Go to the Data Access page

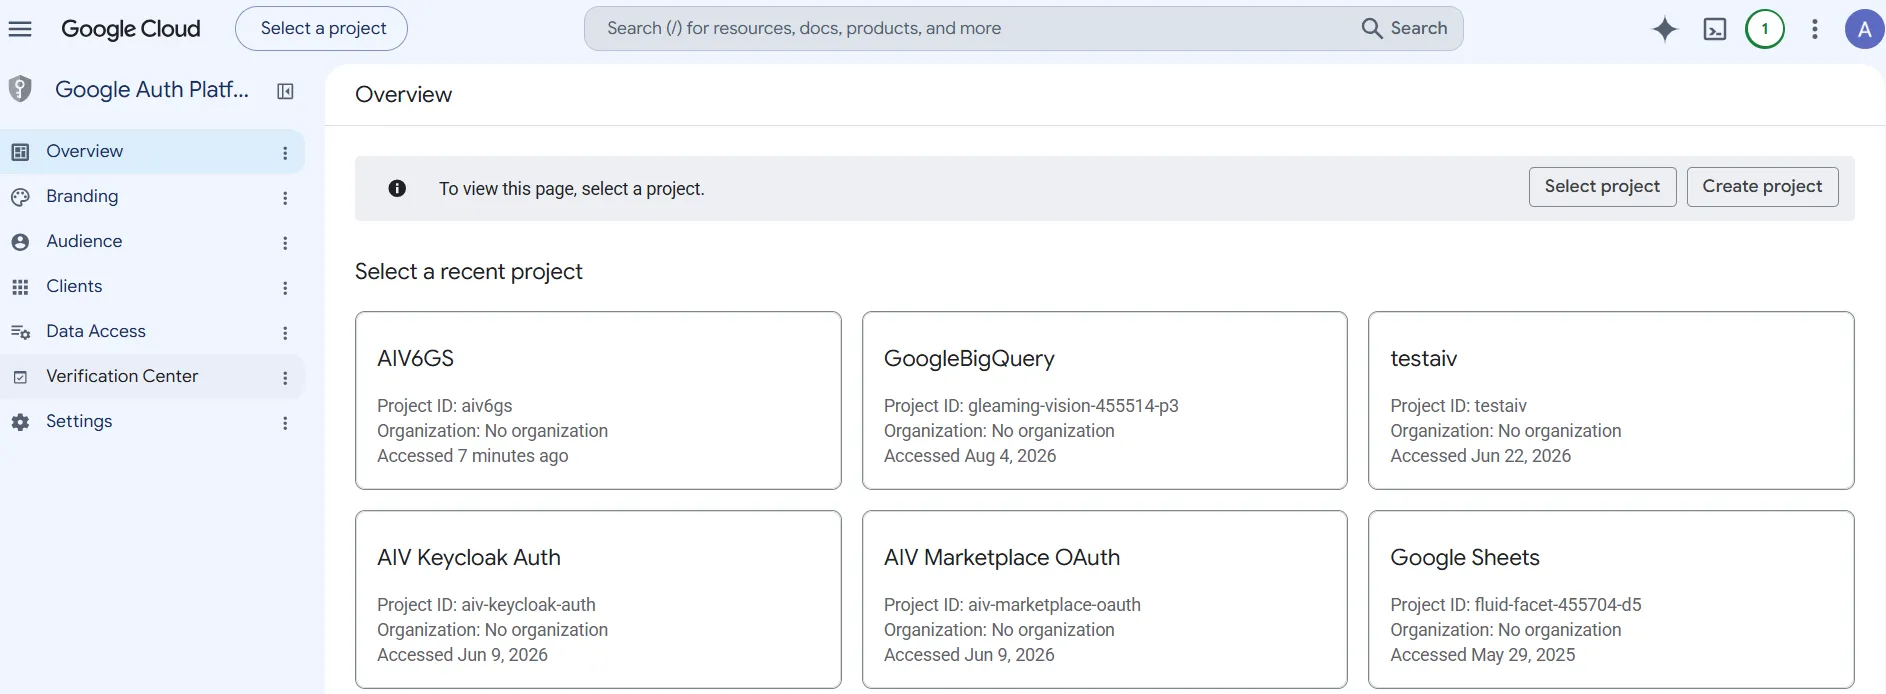point(152,332)
